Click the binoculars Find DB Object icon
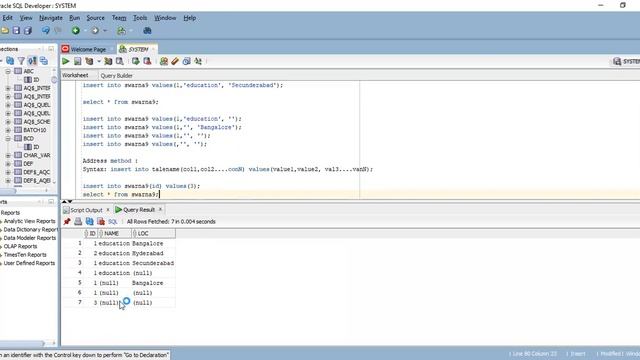The width and height of the screenshot is (640, 360). coord(147,31)
